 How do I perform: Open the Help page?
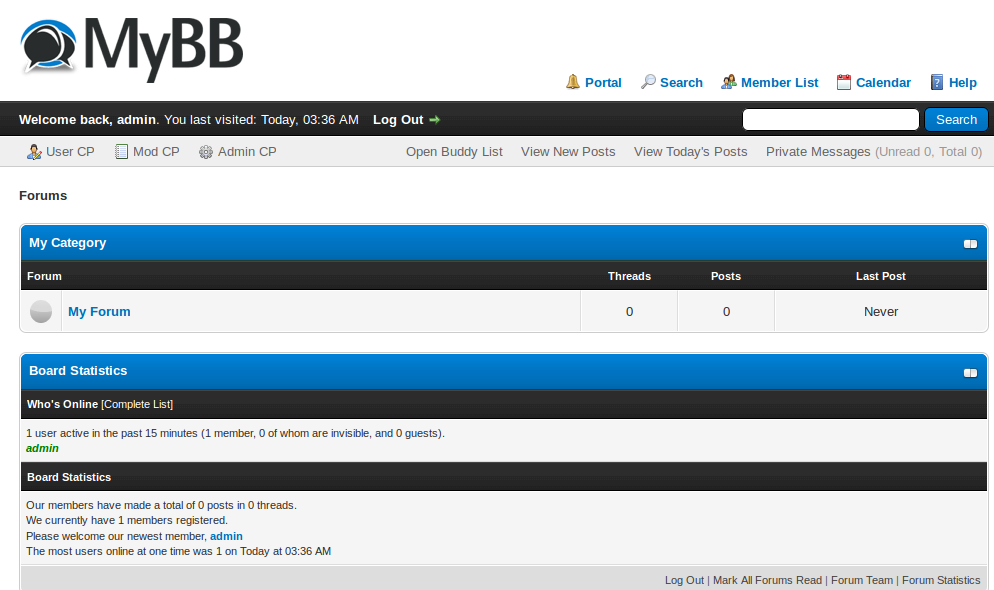pos(962,82)
